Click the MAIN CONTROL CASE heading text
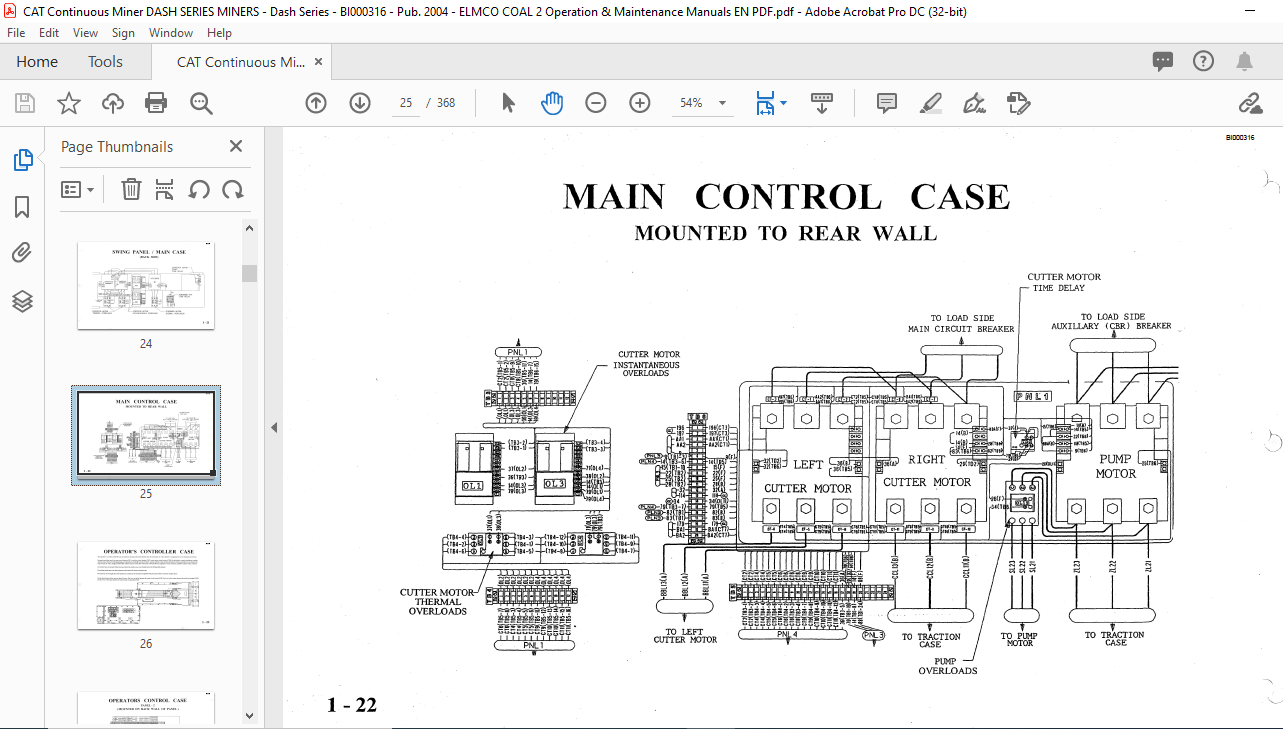This screenshot has width=1283, height=729. (x=787, y=197)
